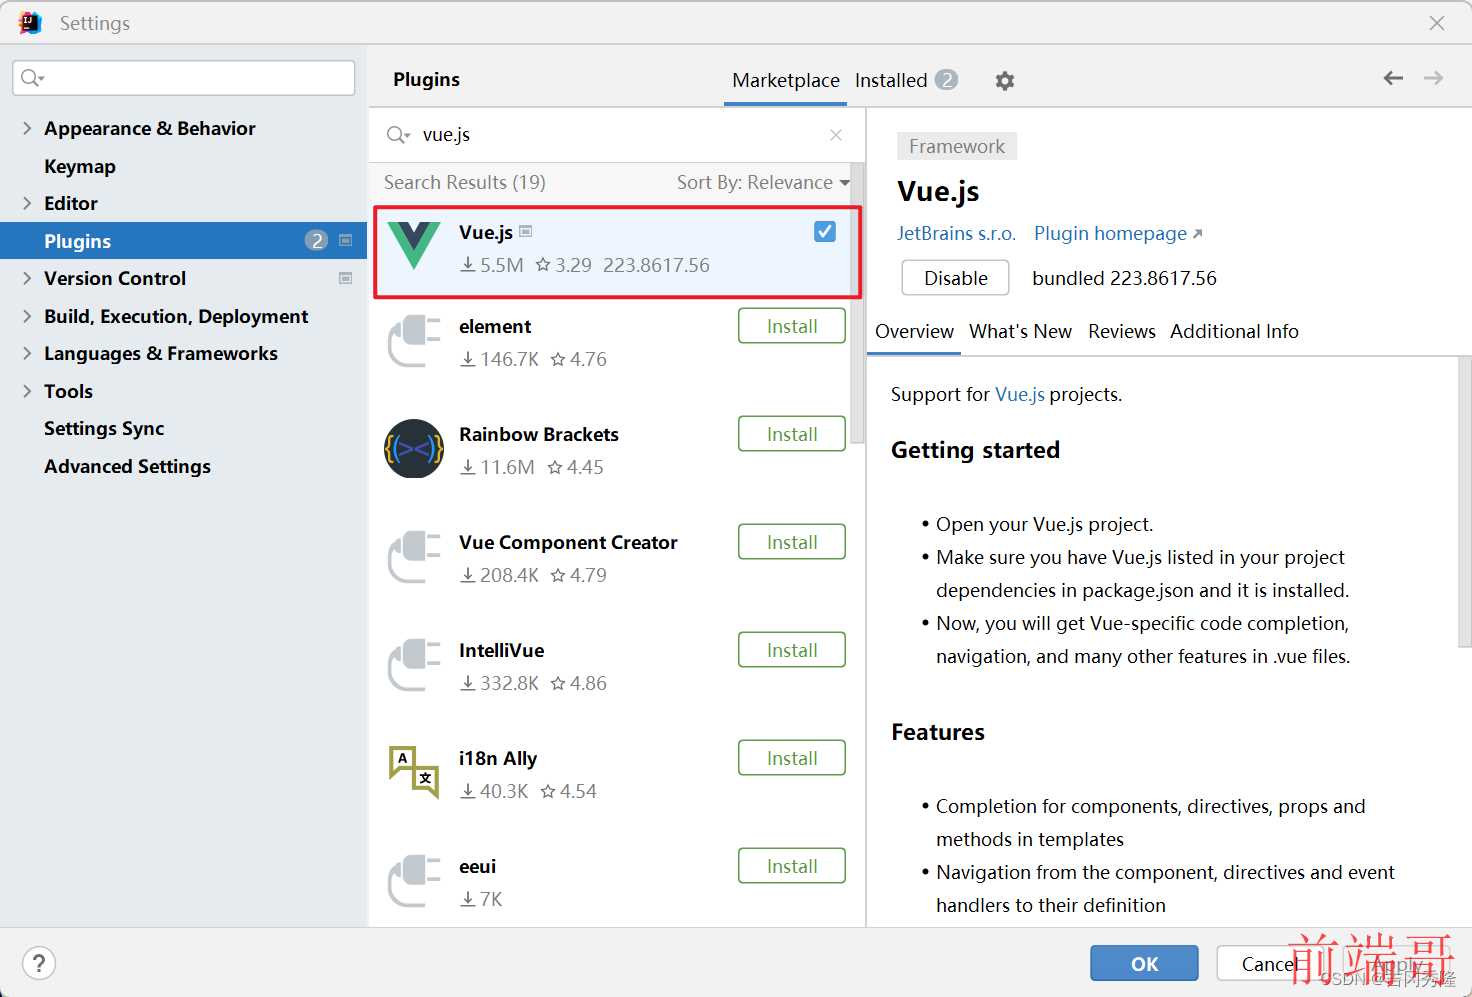Select the i18n Ally result title

498,758
